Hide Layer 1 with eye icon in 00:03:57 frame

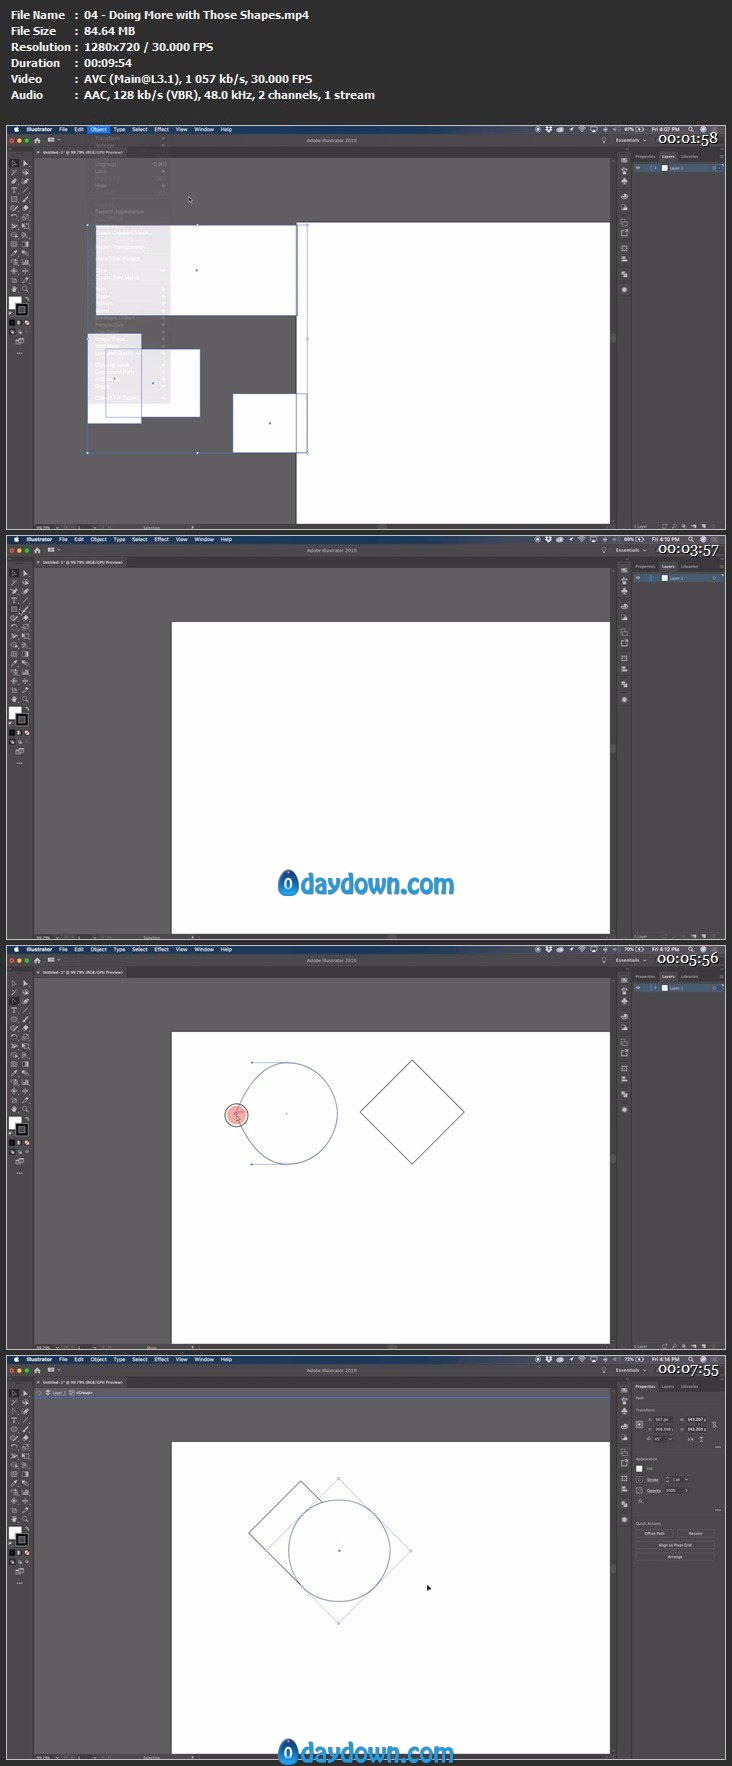[638, 578]
